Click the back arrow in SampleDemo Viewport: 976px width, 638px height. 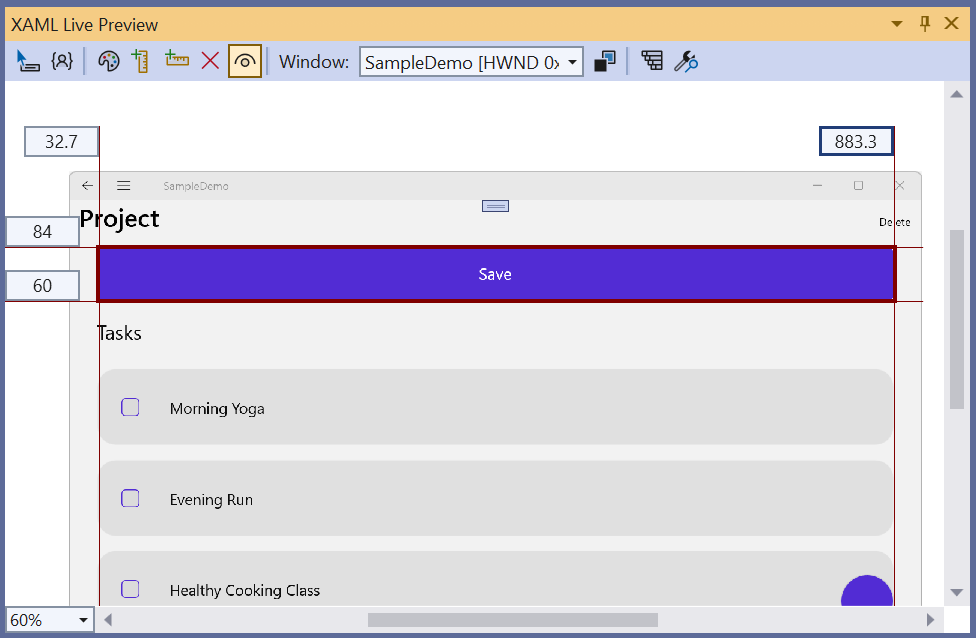(x=88, y=185)
